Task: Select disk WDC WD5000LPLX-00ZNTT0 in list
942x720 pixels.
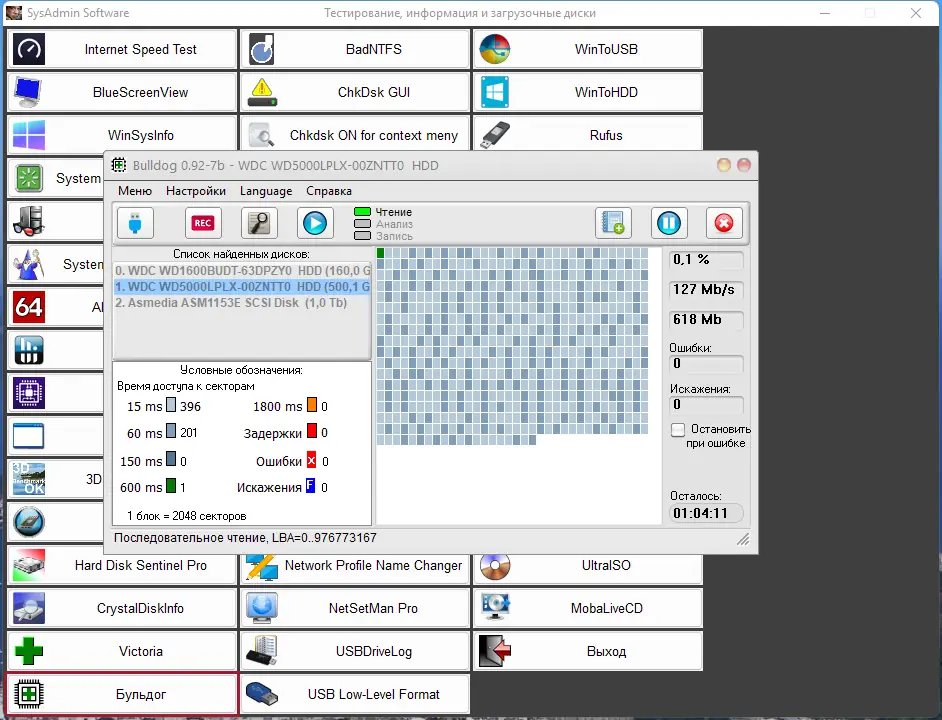Action: 242,287
